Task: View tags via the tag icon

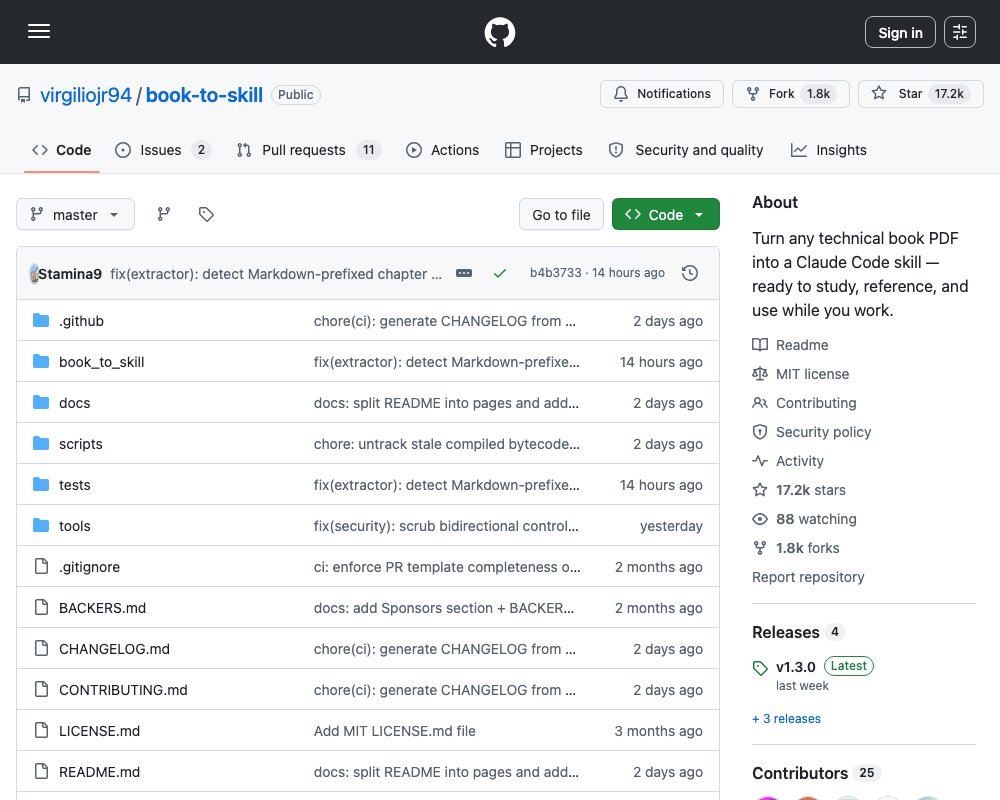Action: [x=206, y=214]
